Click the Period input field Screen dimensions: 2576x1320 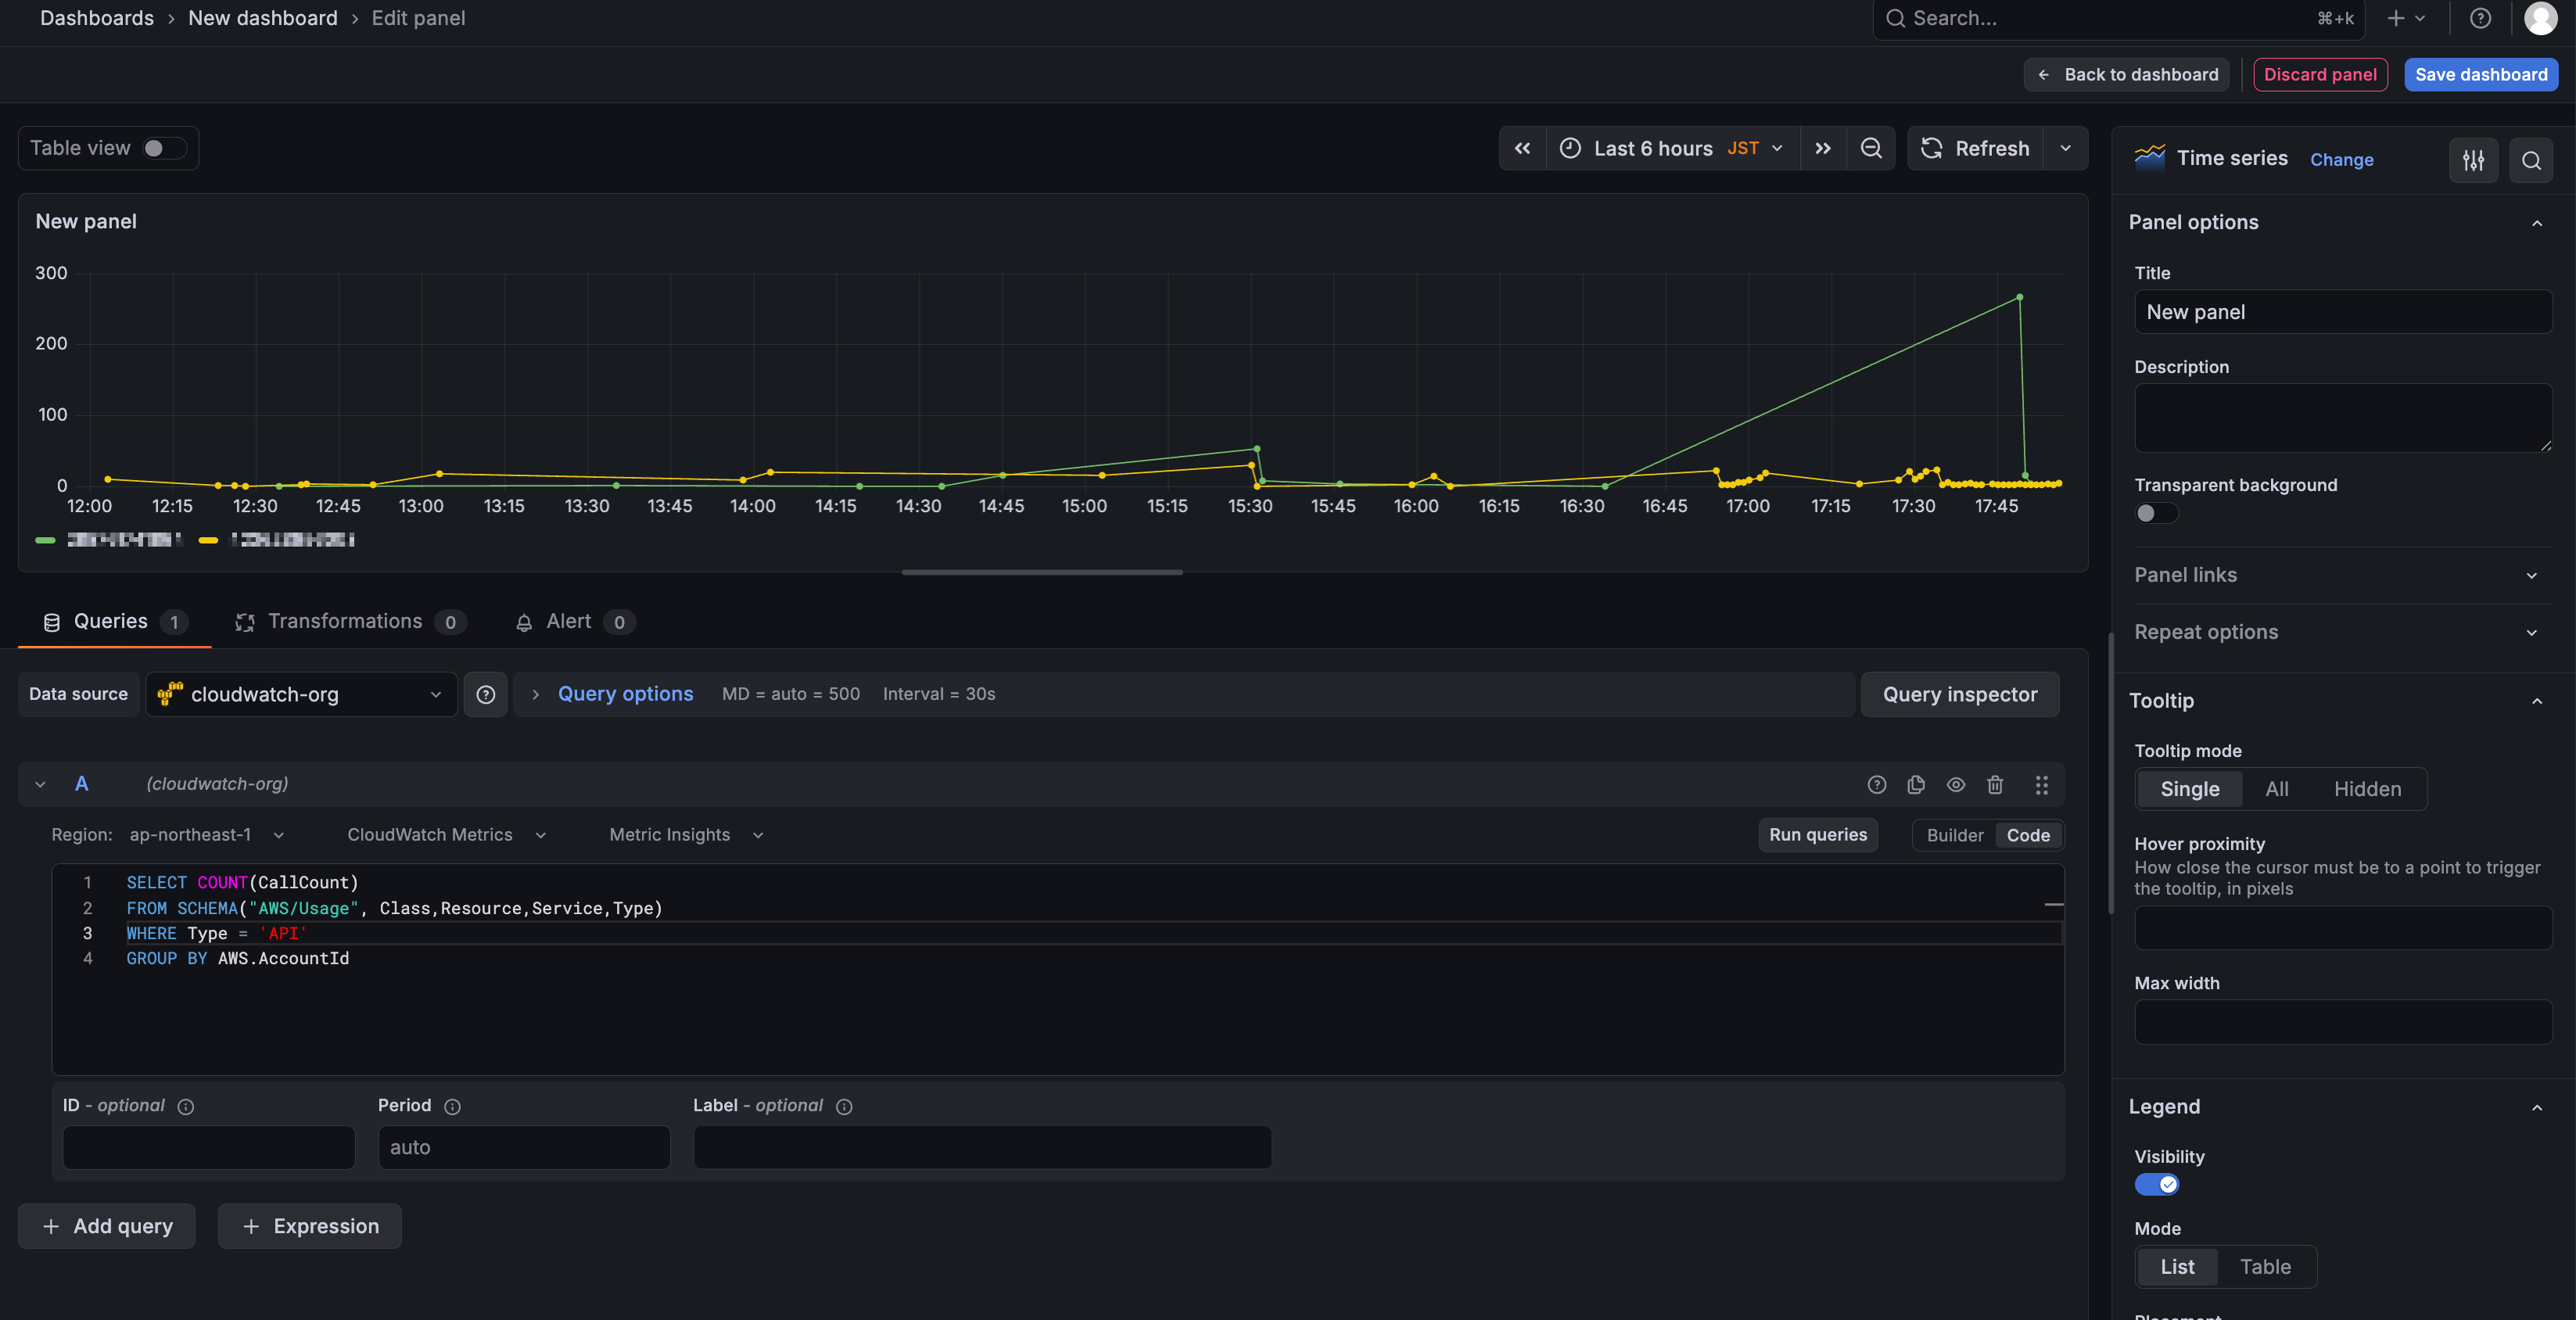(524, 1148)
